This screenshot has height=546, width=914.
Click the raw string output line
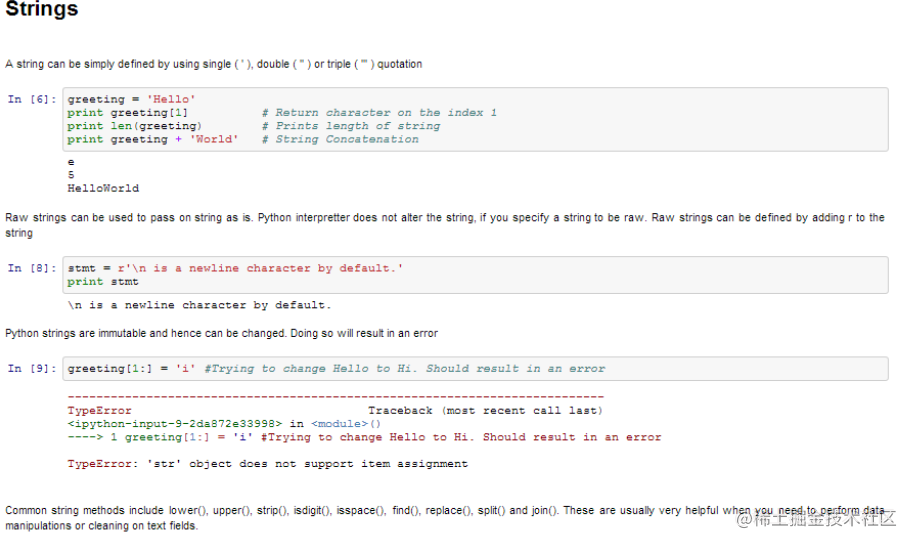(199, 305)
